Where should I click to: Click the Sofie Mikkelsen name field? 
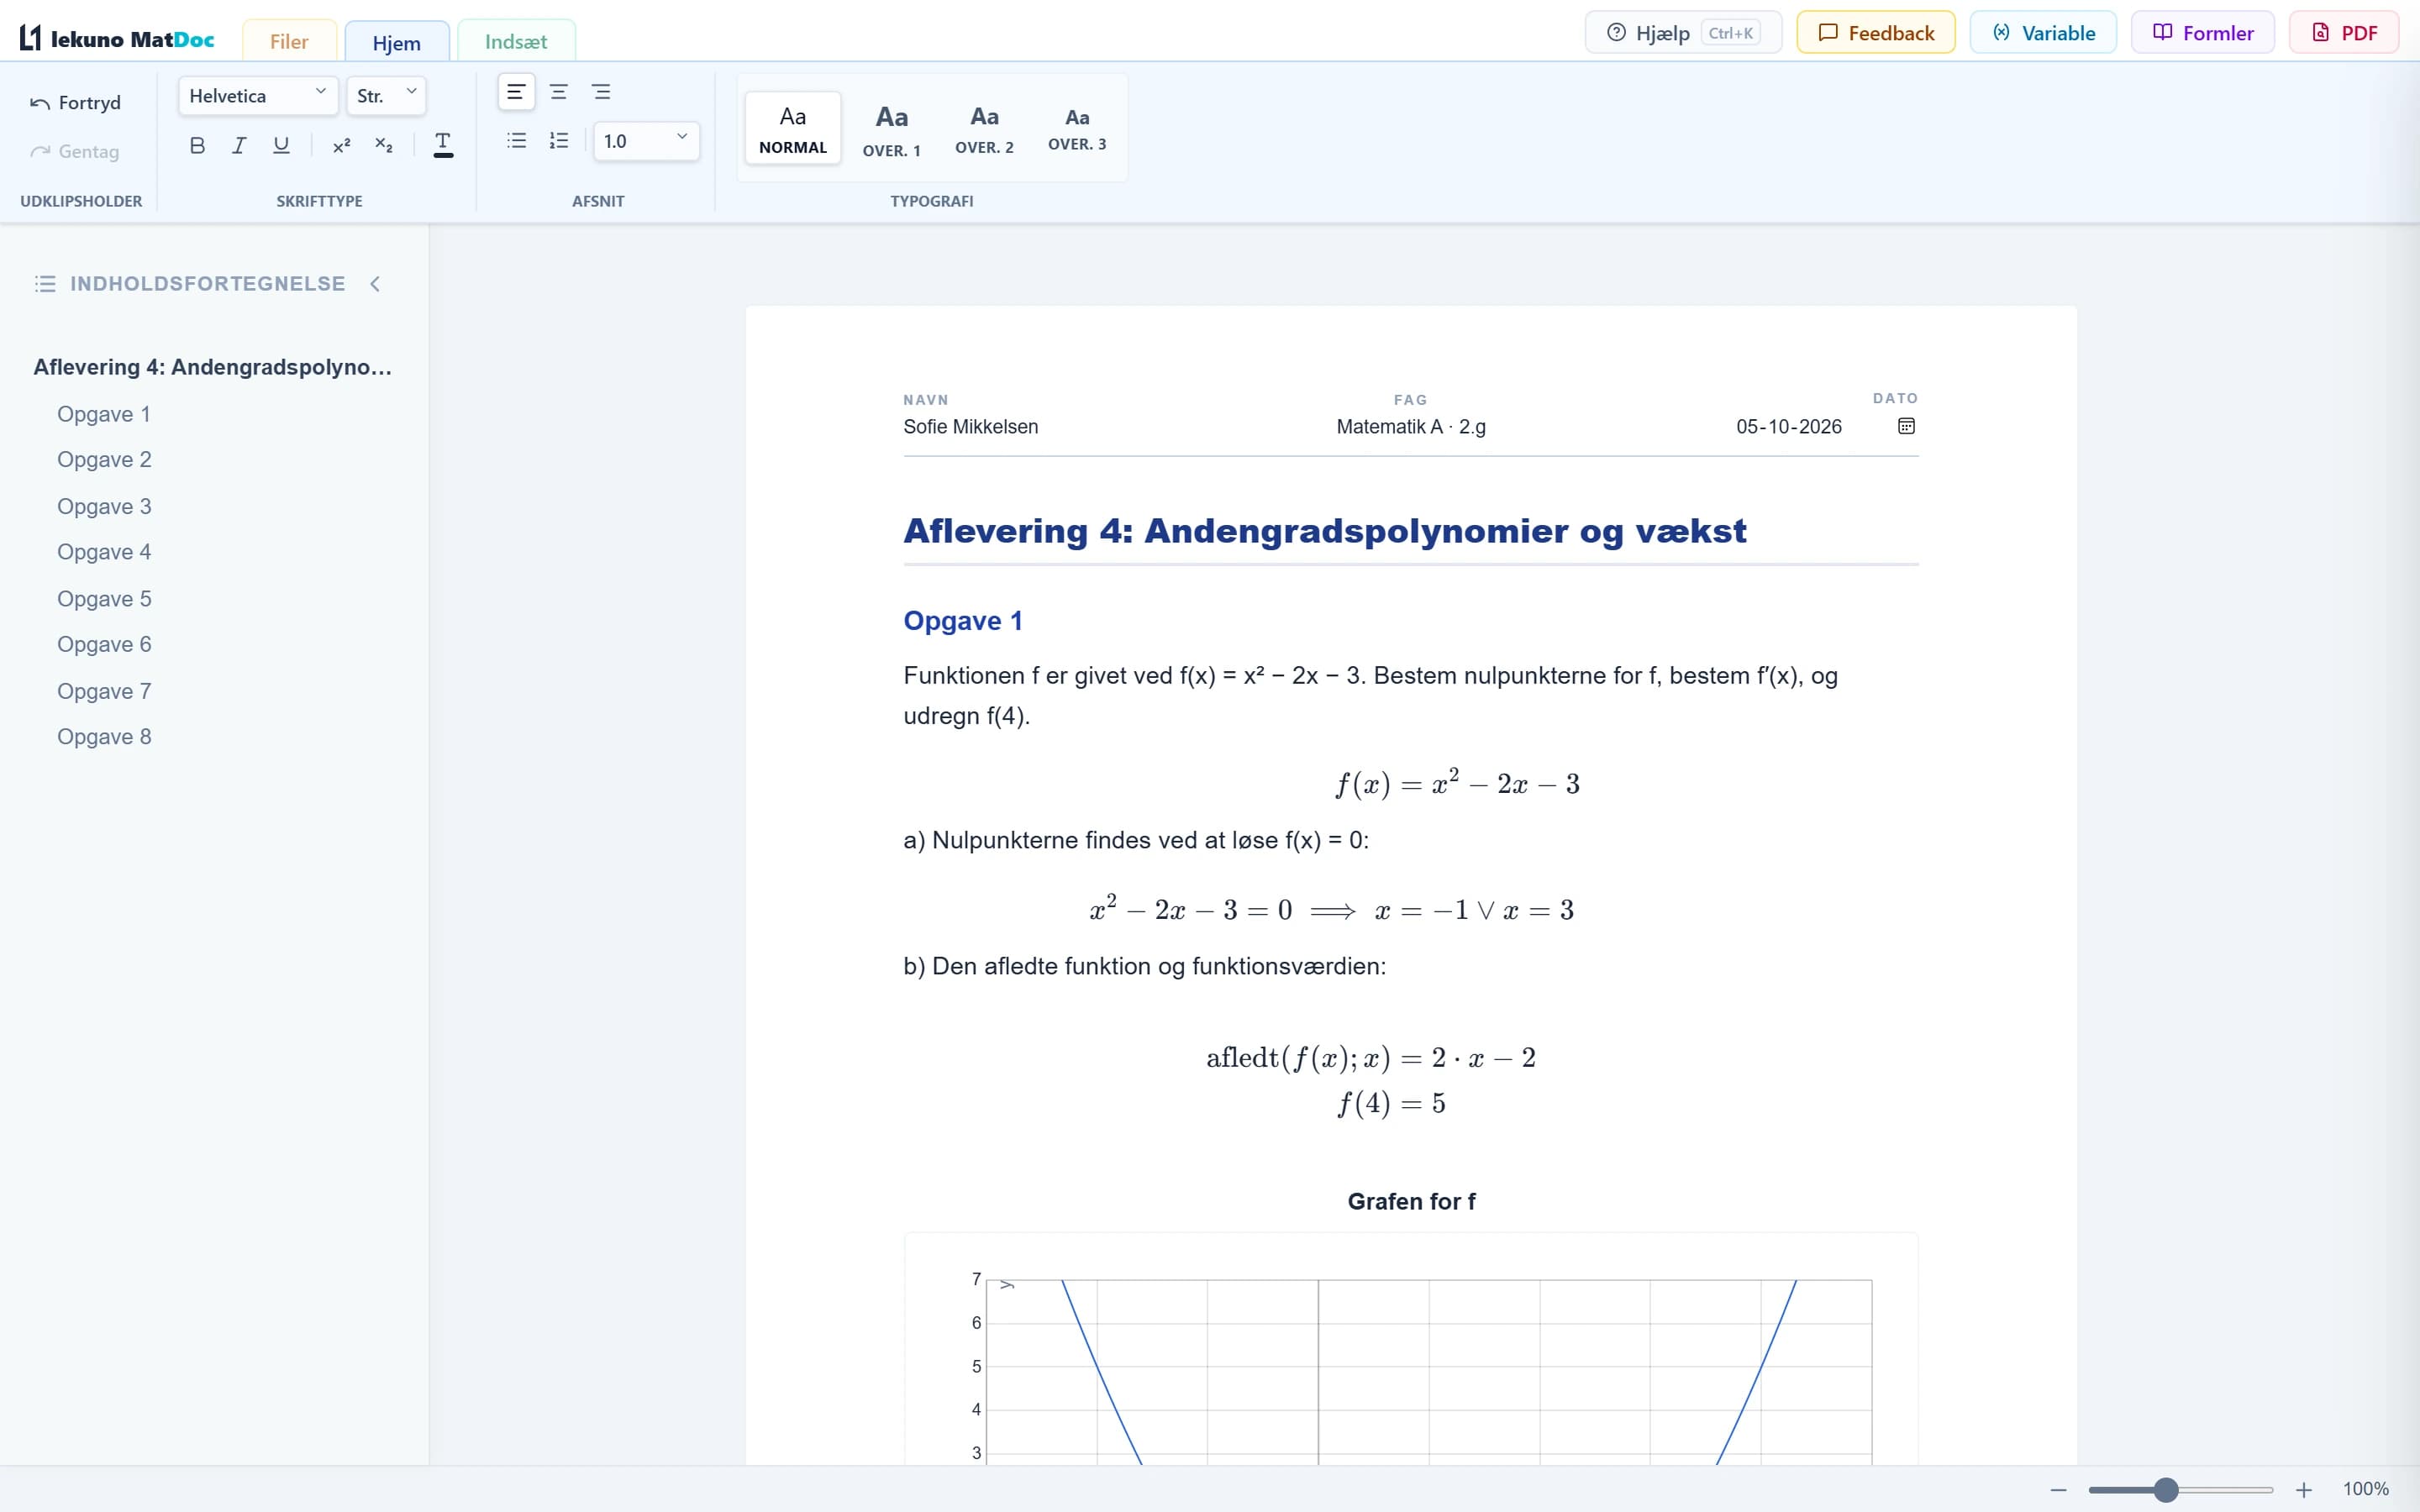[x=970, y=427]
